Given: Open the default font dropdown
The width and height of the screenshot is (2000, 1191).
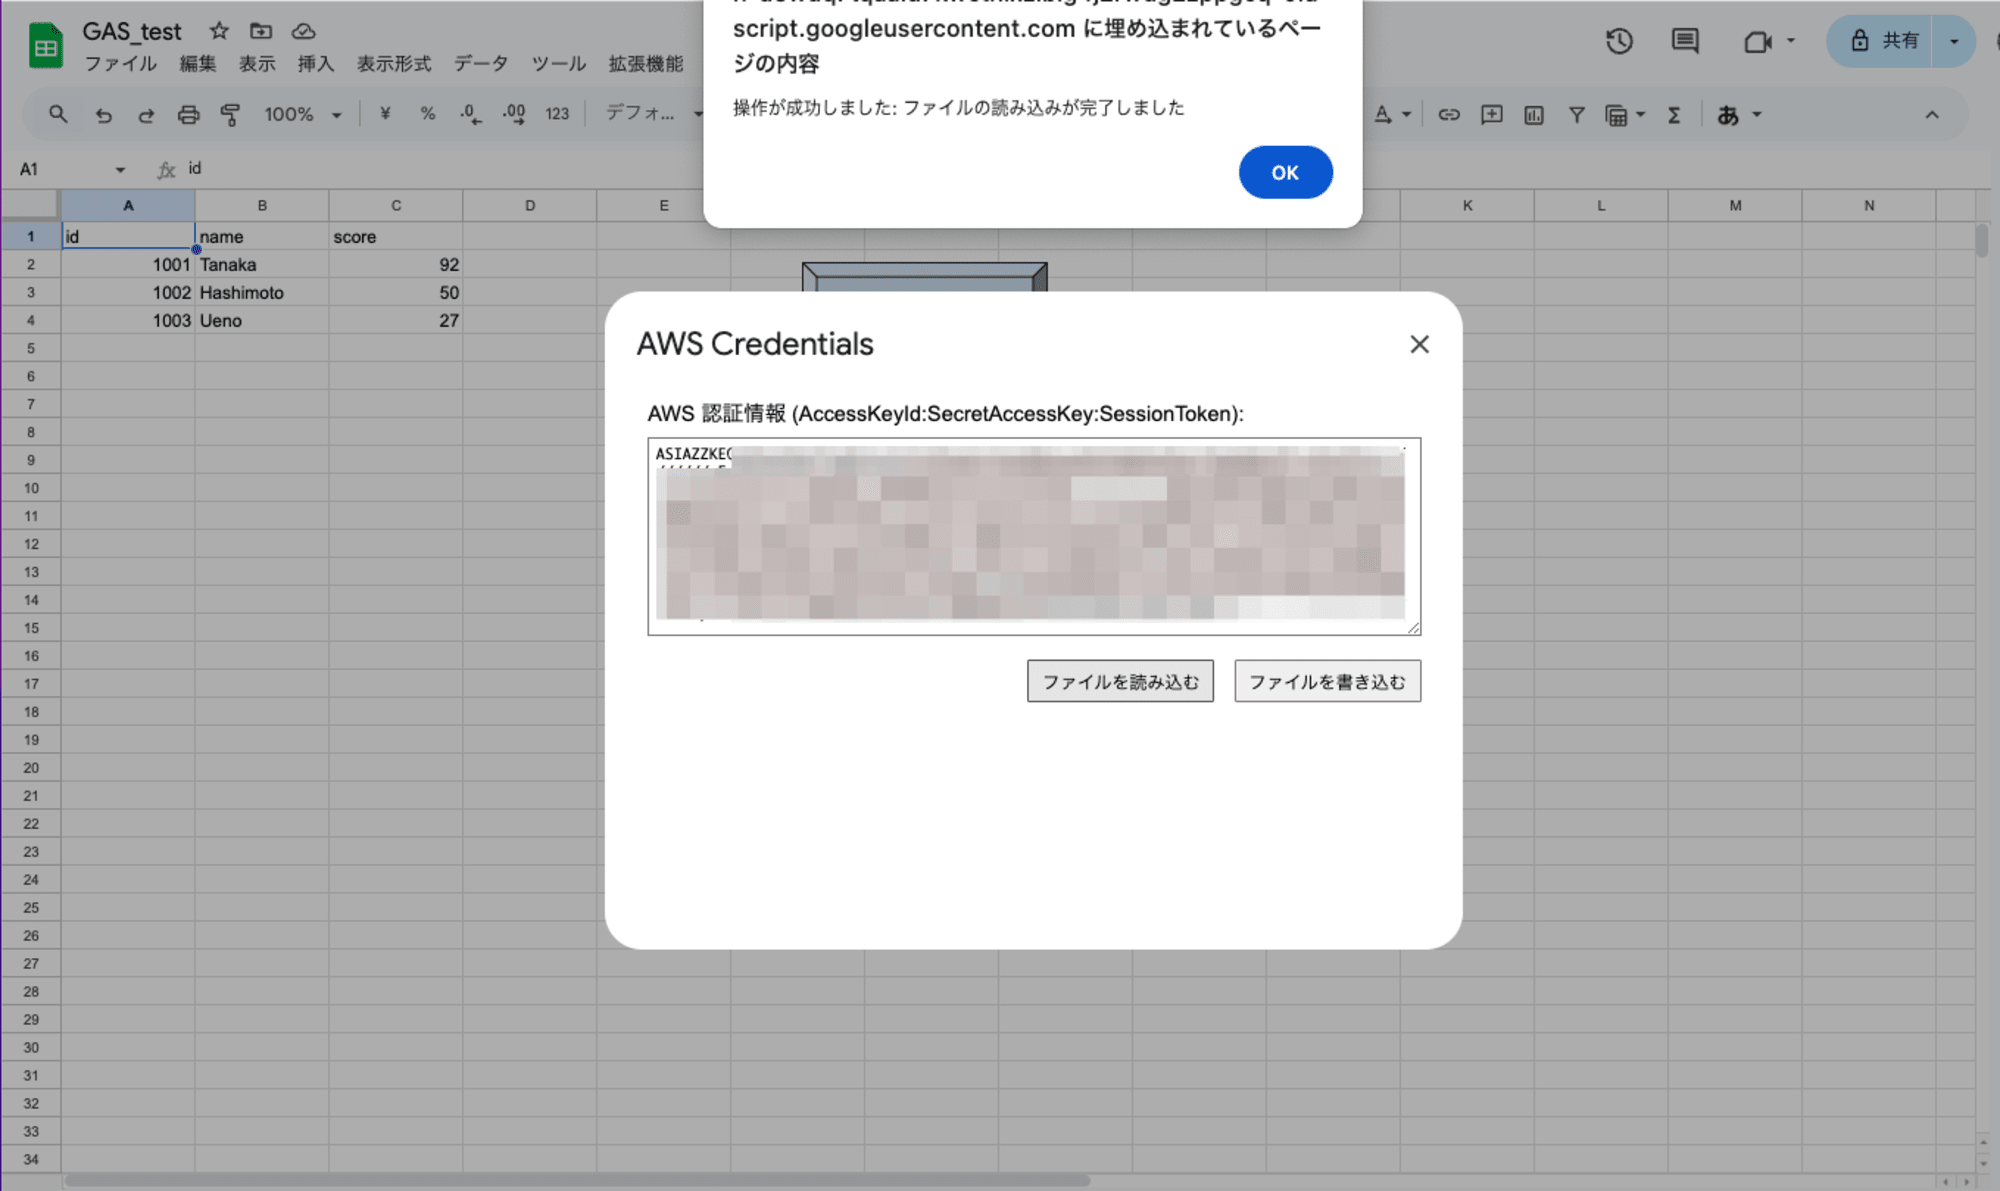Looking at the screenshot, I should [x=653, y=113].
